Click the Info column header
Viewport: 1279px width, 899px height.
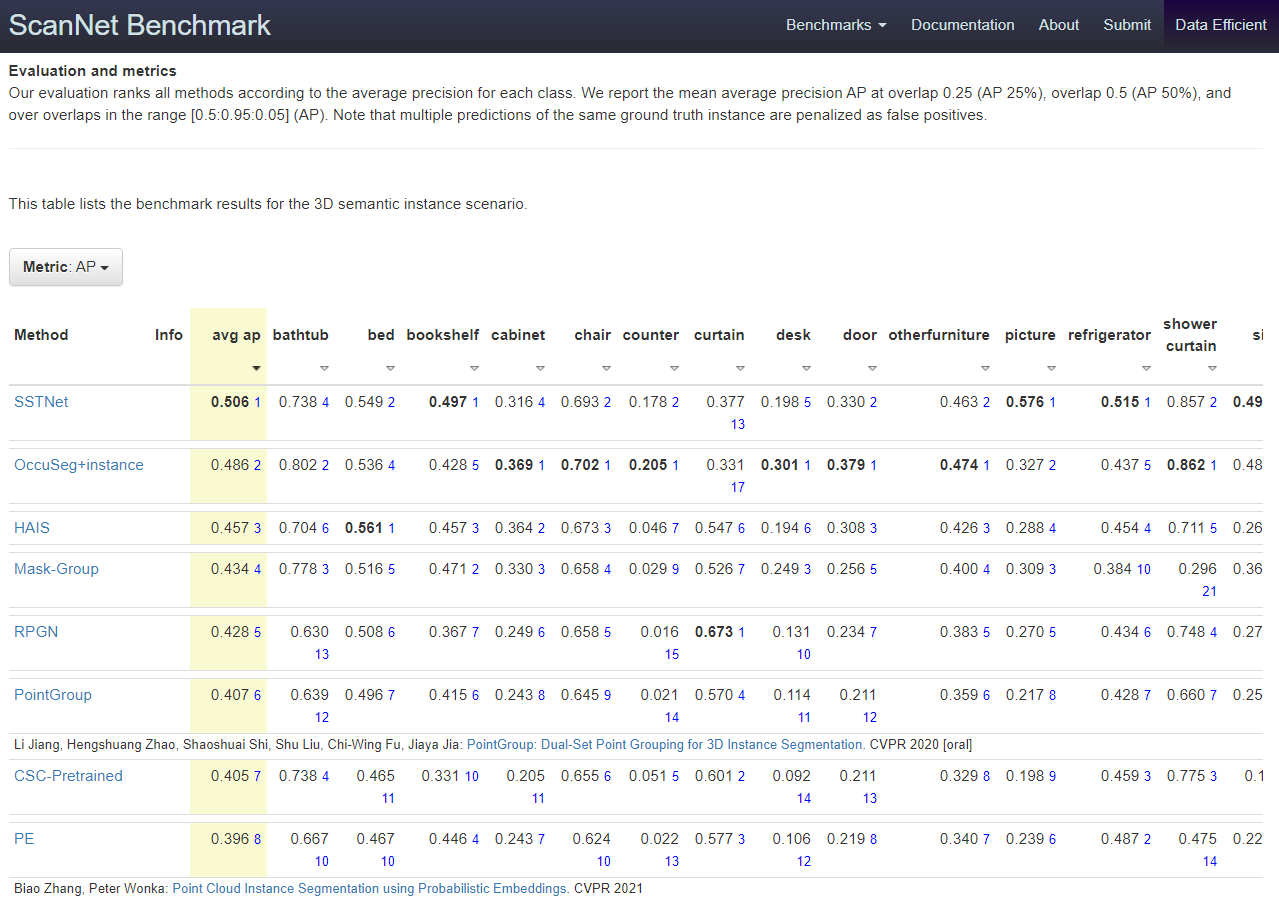169,335
